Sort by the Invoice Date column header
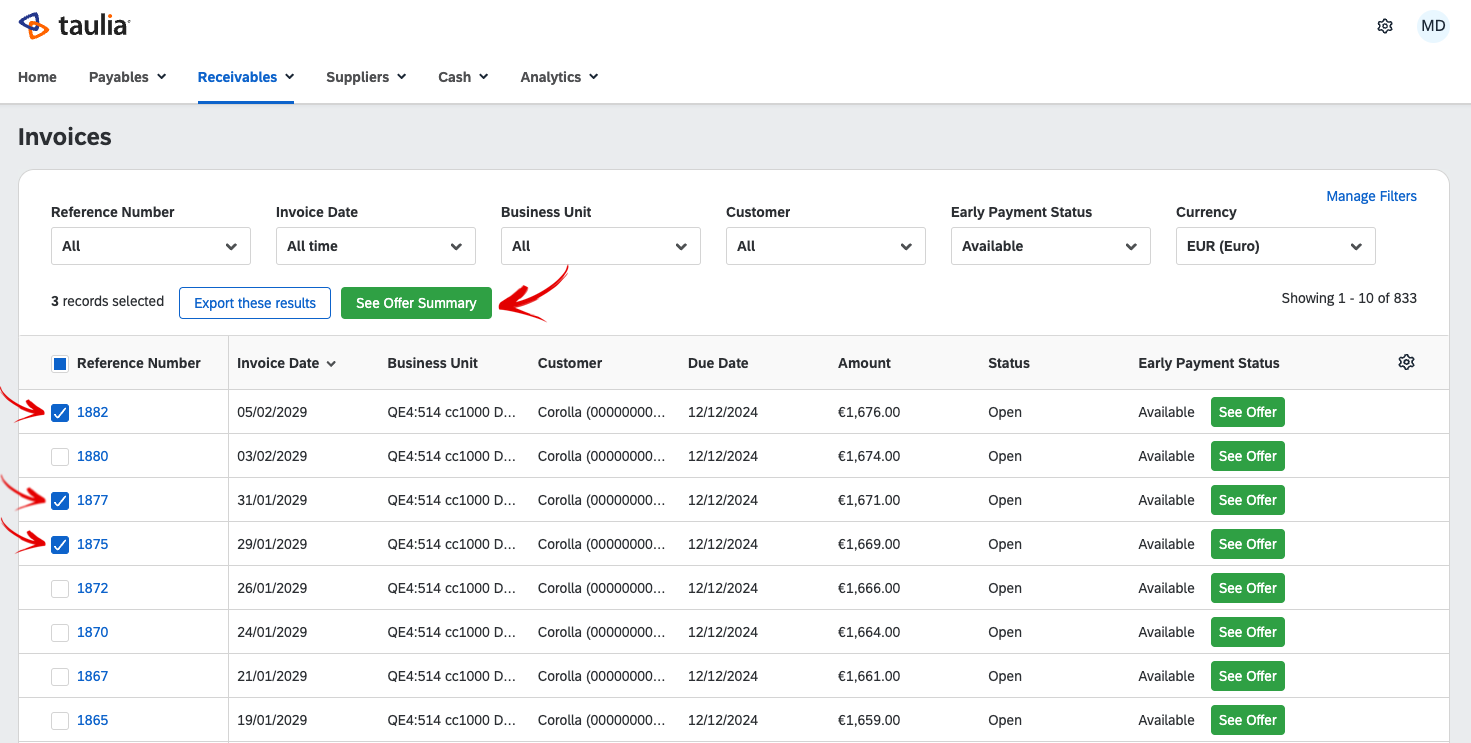The width and height of the screenshot is (1471, 743). tap(286, 363)
